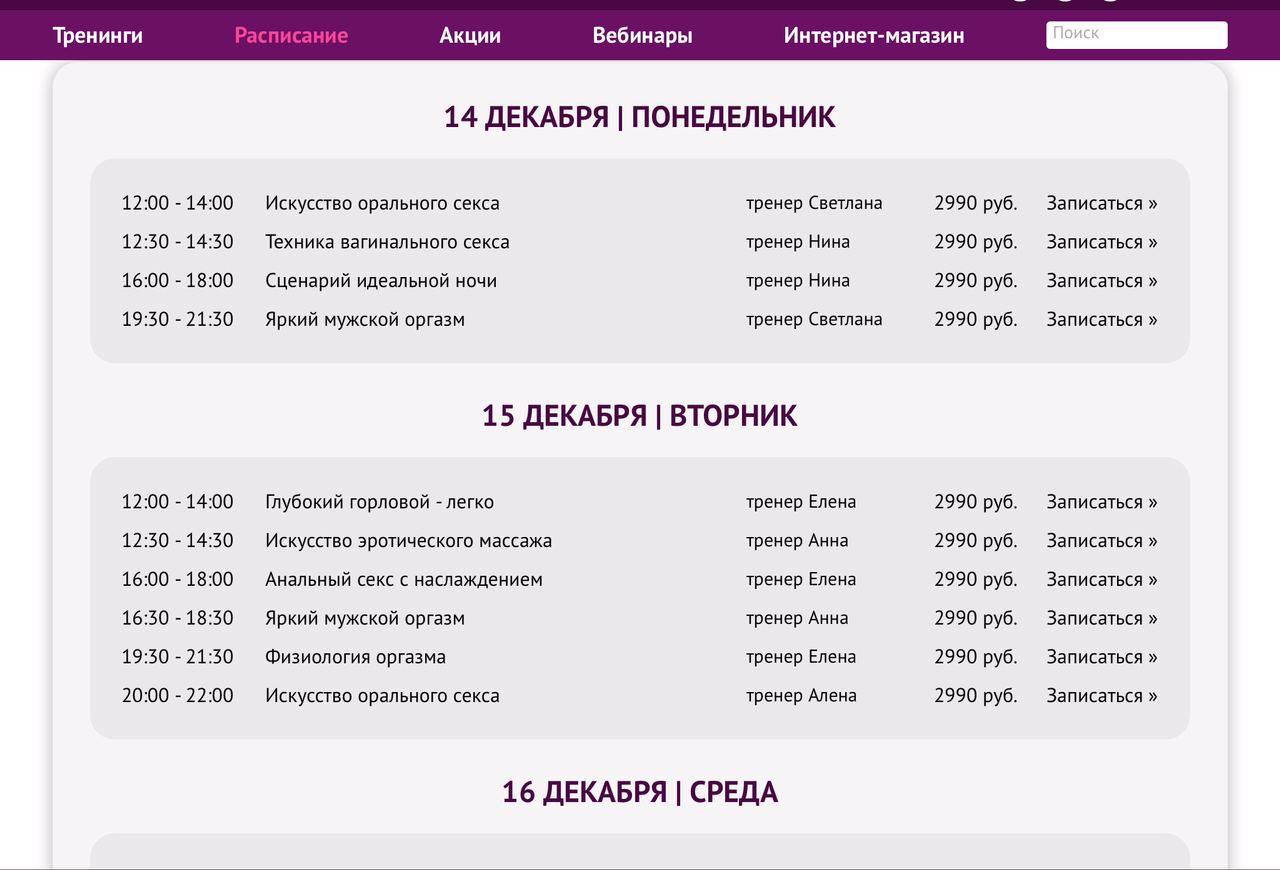Image resolution: width=1280 pixels, height=870 pixels.
Task: Select the 14 ДЕКАБРЯ | ПОНЕДЕЛЬНИК heading
Action: pos(640,117)
